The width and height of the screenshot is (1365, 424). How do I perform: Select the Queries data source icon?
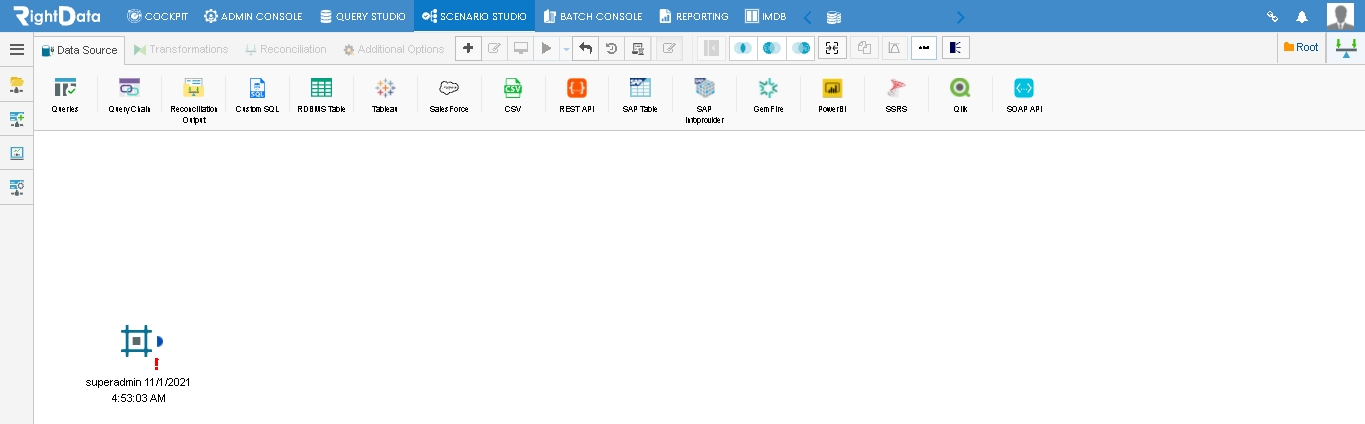tap(65, 87)
